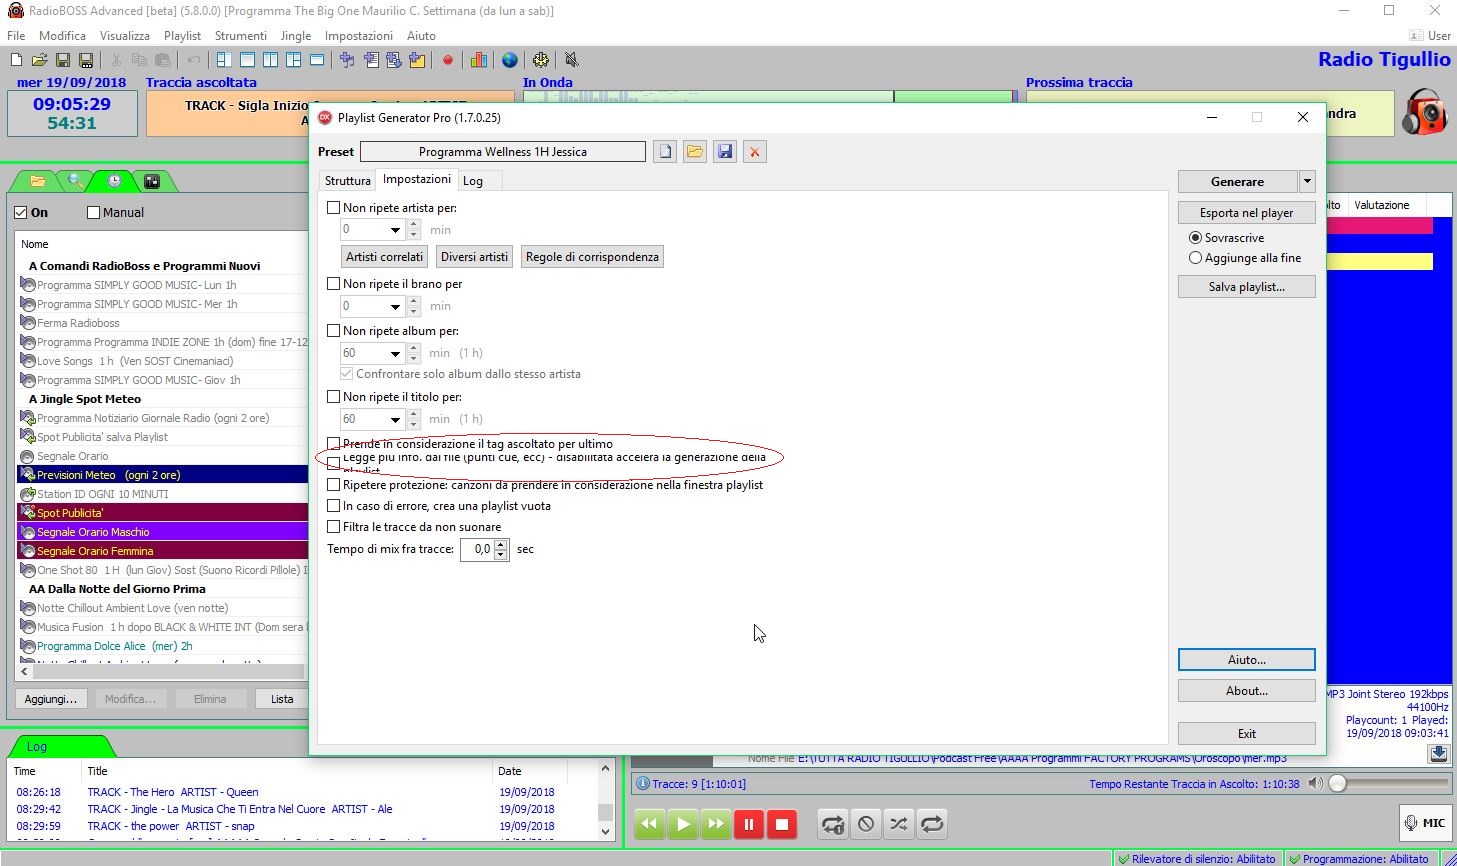Open the Jingle menu
1457x866 pixels.
coord(295,35)
